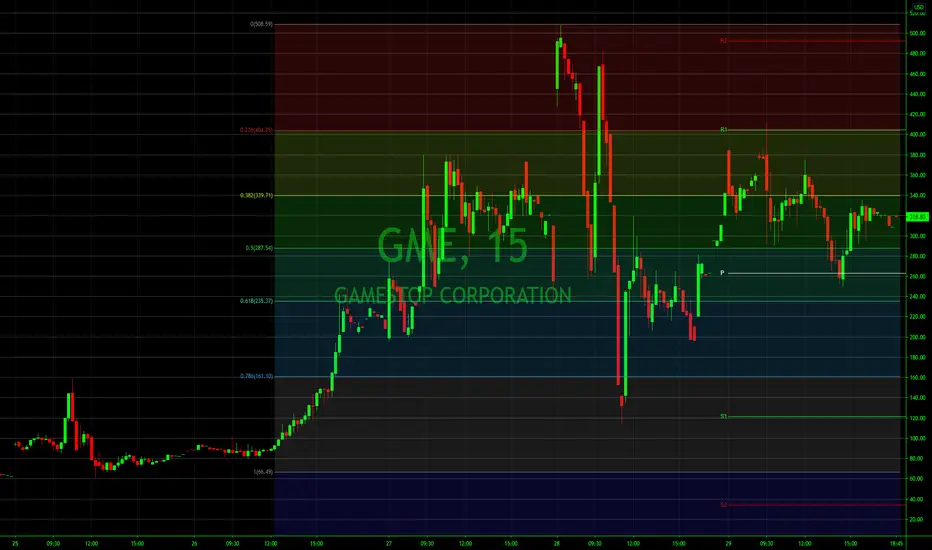Click the 140.00 price axis label

917,398
